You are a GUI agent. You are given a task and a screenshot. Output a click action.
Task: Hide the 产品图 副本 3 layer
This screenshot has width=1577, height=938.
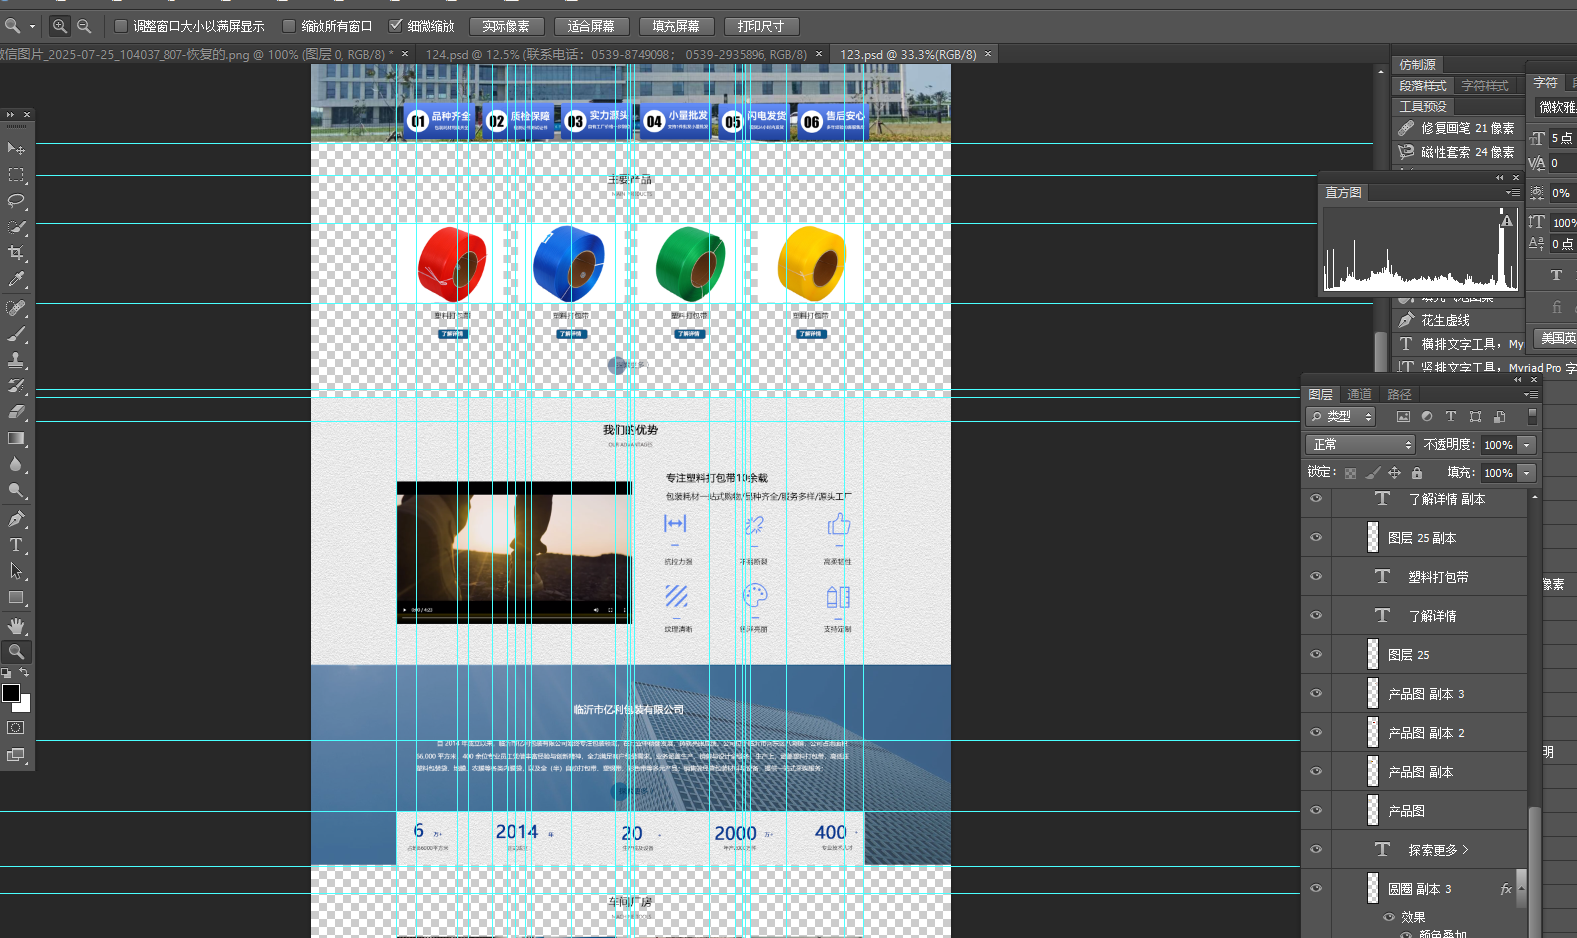tap(1316, 693)
